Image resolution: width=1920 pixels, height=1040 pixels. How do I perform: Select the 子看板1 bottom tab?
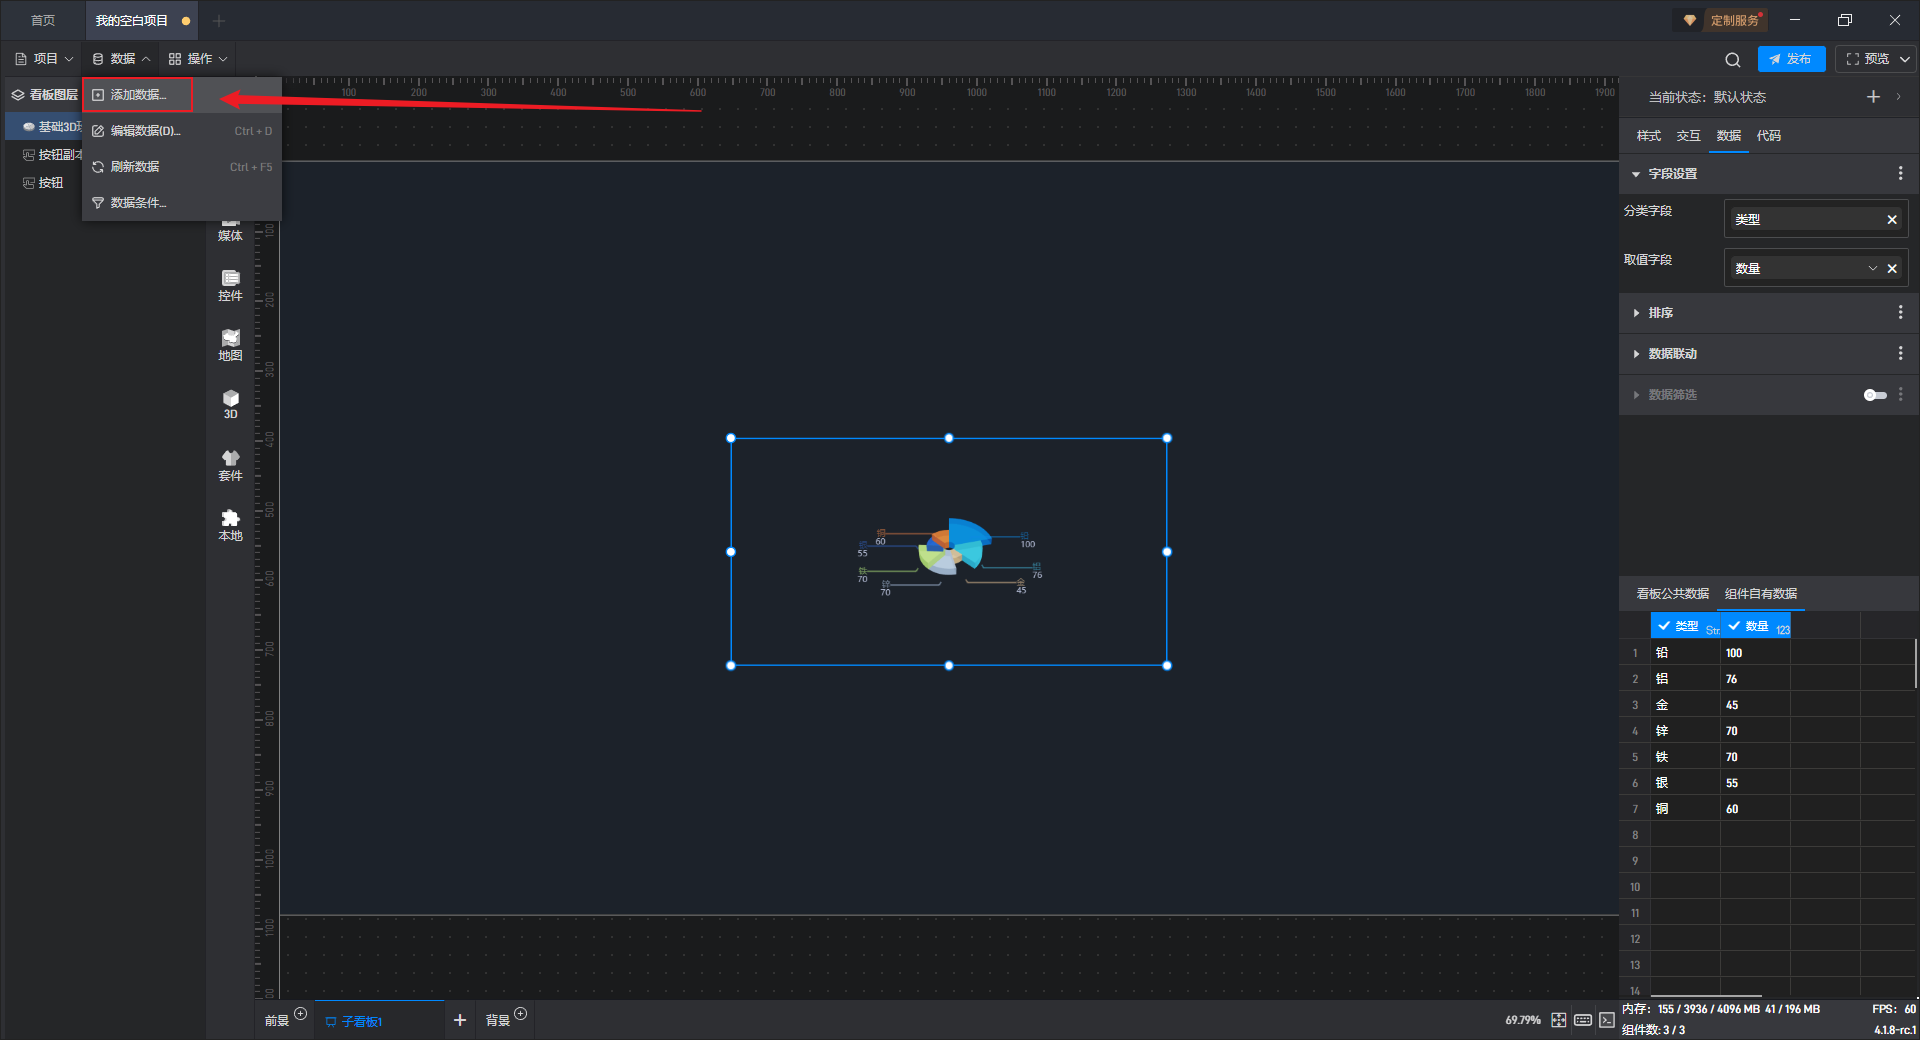point(379,1021)
